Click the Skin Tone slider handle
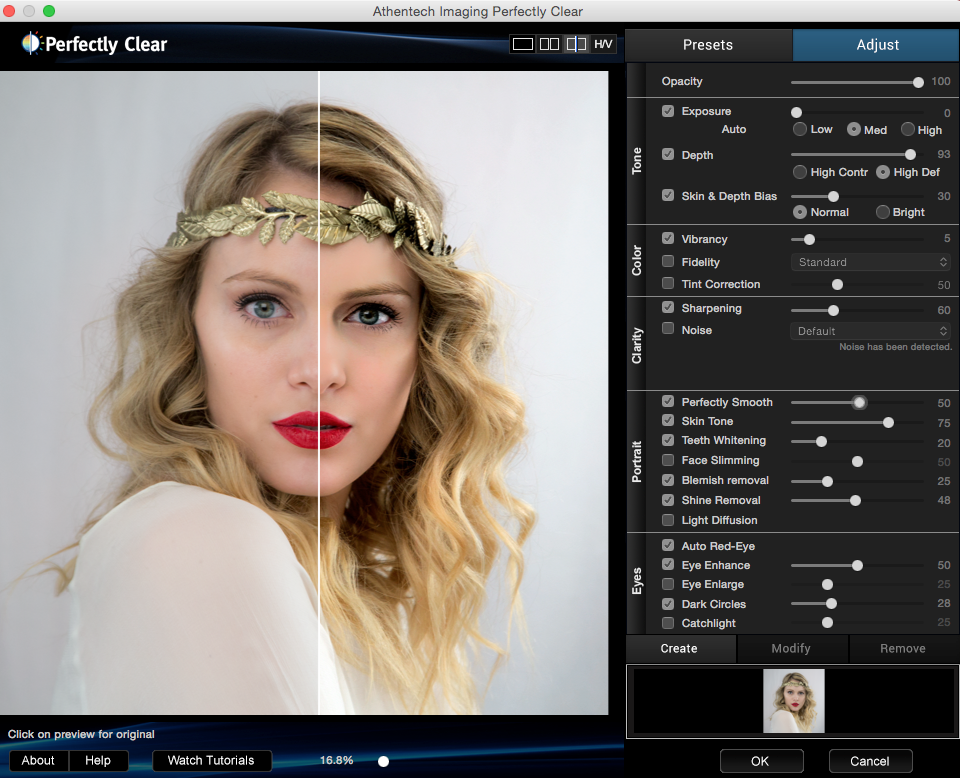The width and height of the screenshot is (960, 778). pos(888,422)
